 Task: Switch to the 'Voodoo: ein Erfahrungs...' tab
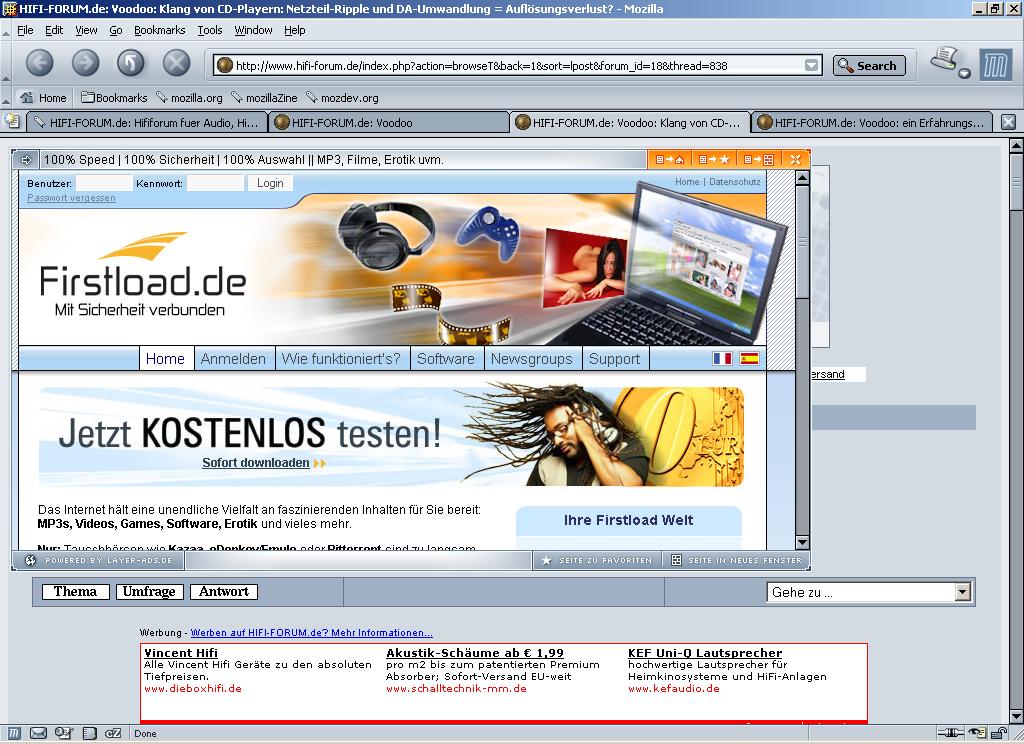(872, 123)
